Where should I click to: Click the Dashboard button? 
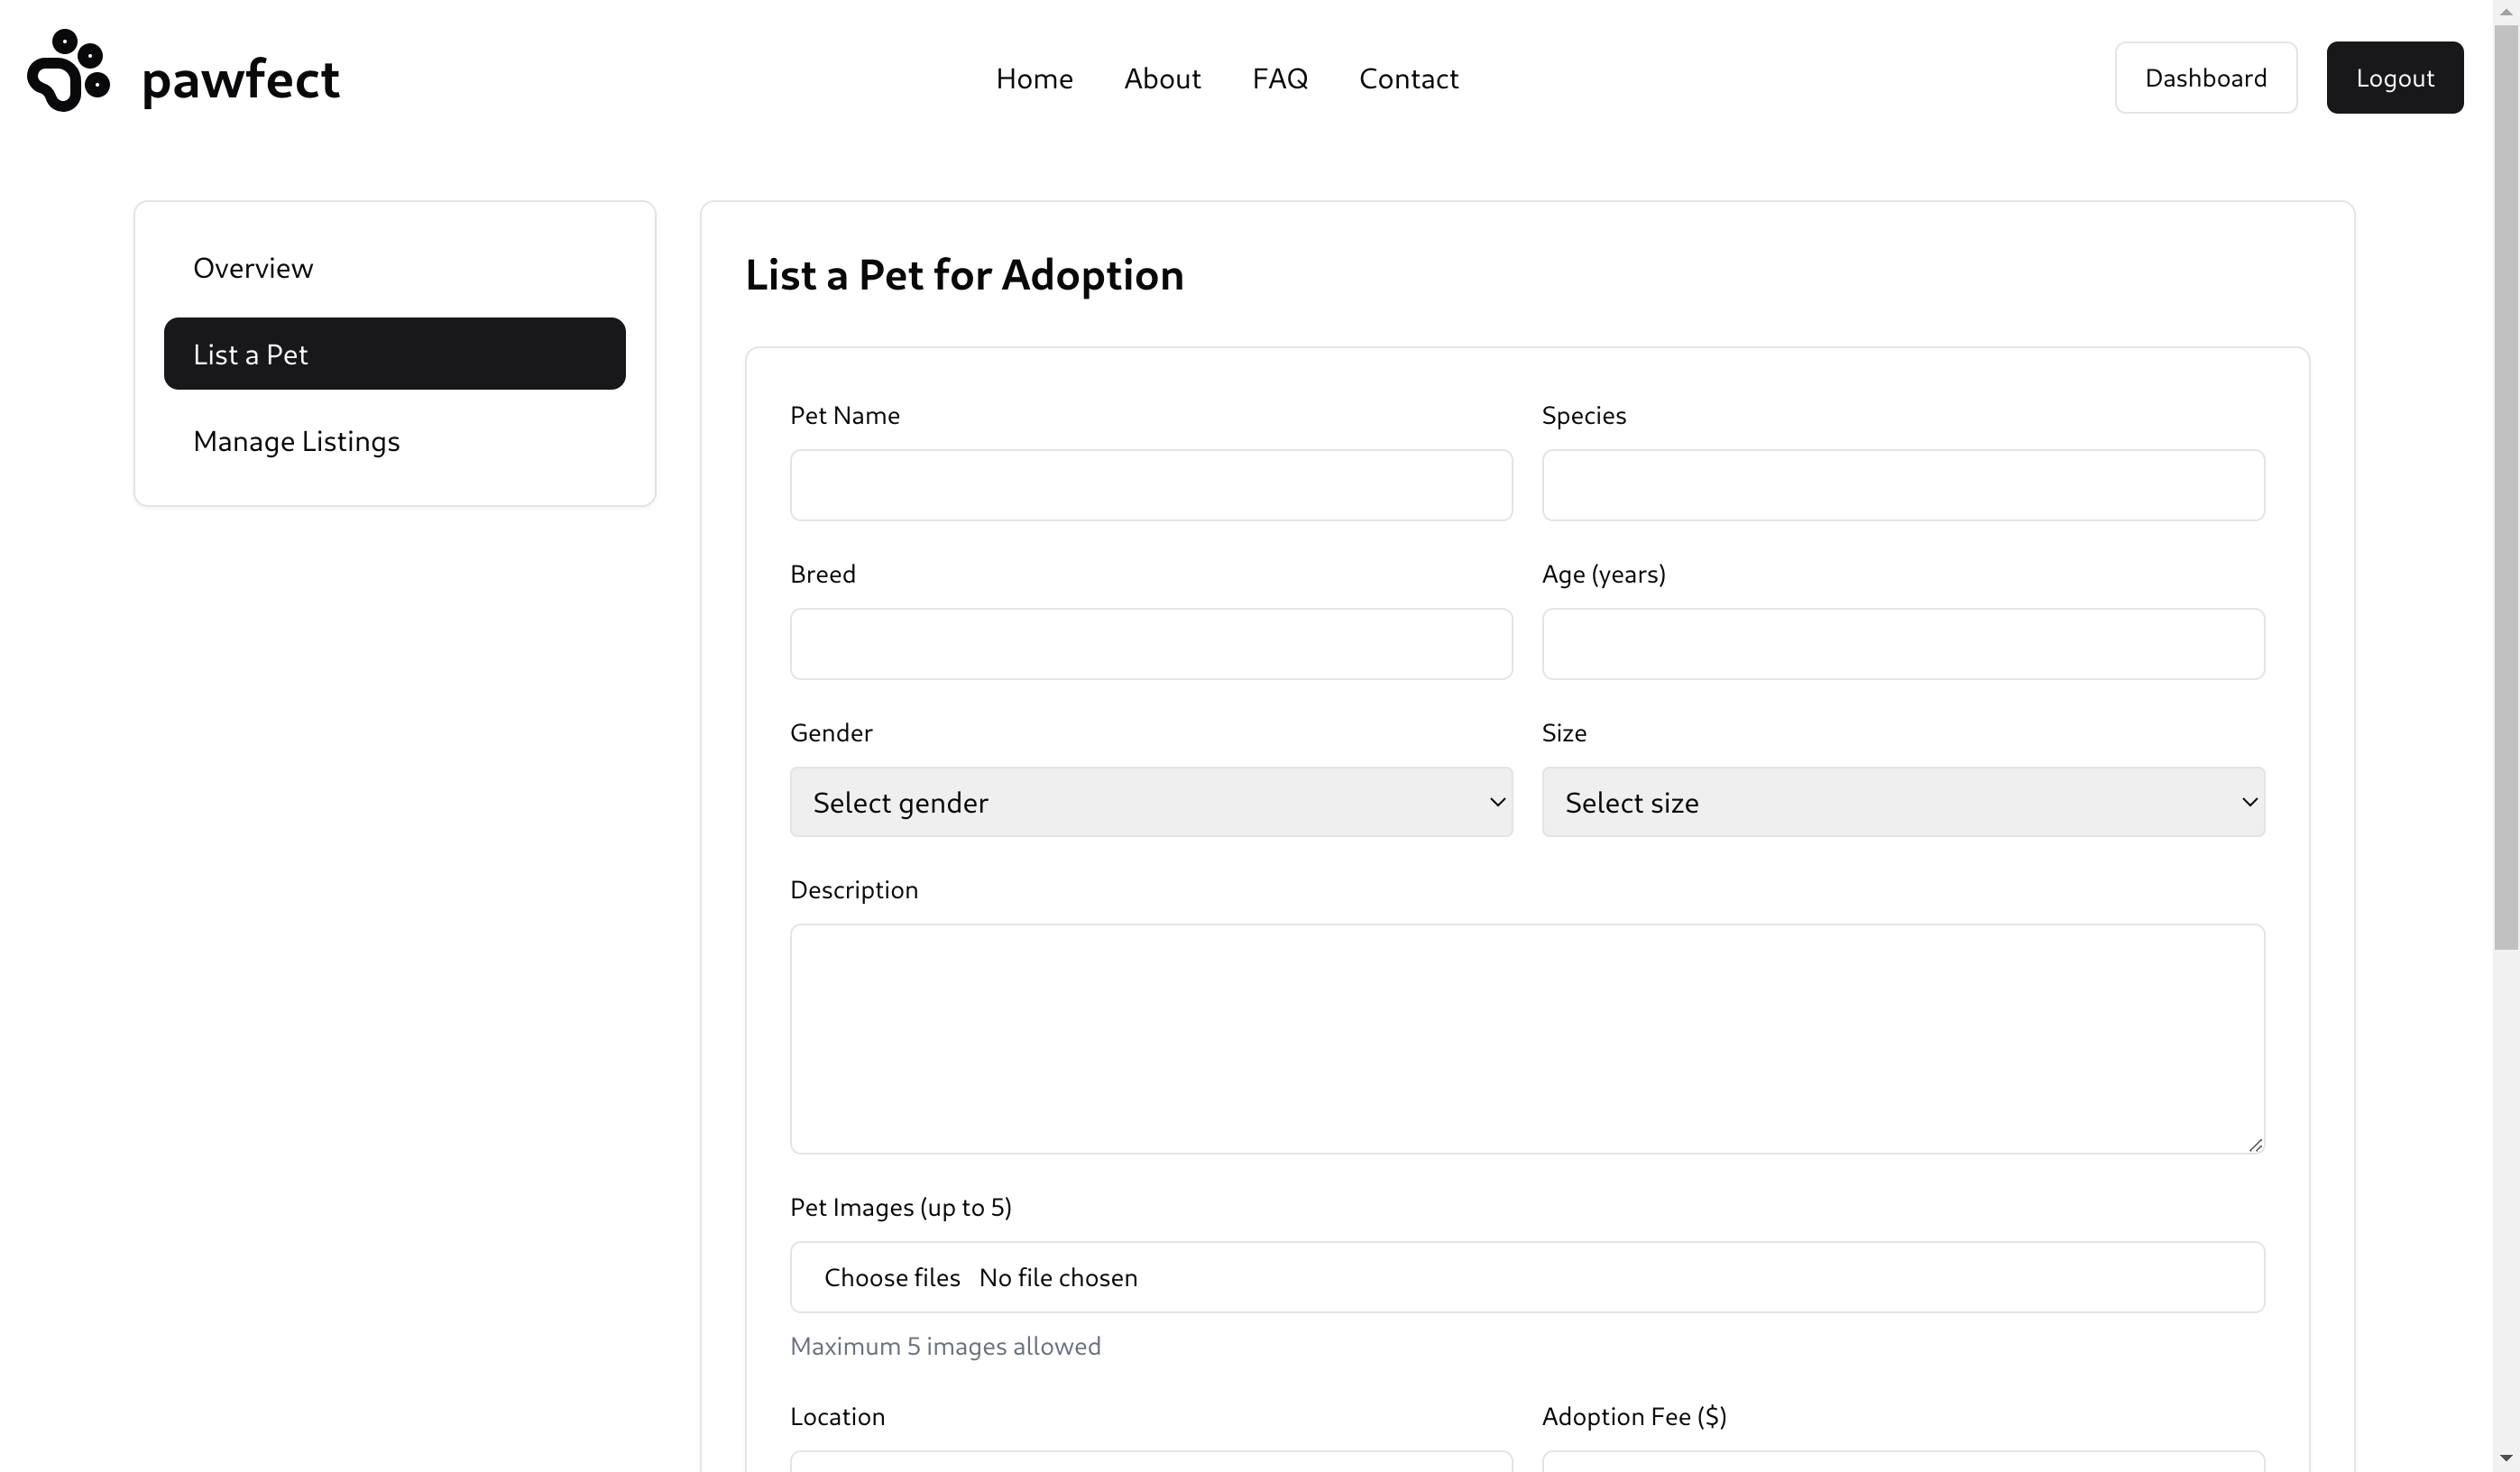pos(2205,78)
